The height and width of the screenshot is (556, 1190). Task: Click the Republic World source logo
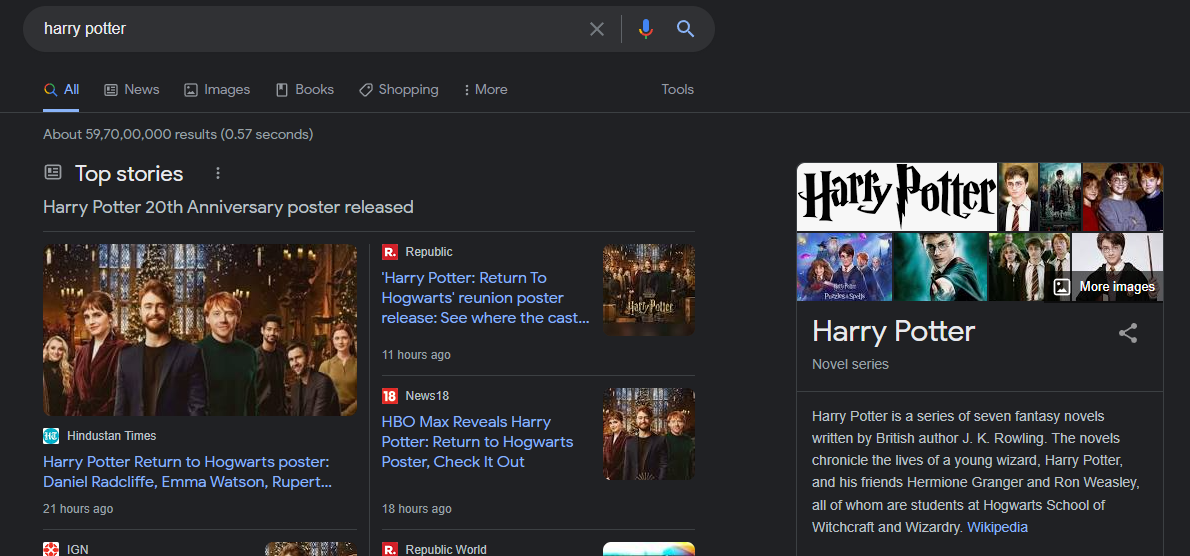(390, 549)
